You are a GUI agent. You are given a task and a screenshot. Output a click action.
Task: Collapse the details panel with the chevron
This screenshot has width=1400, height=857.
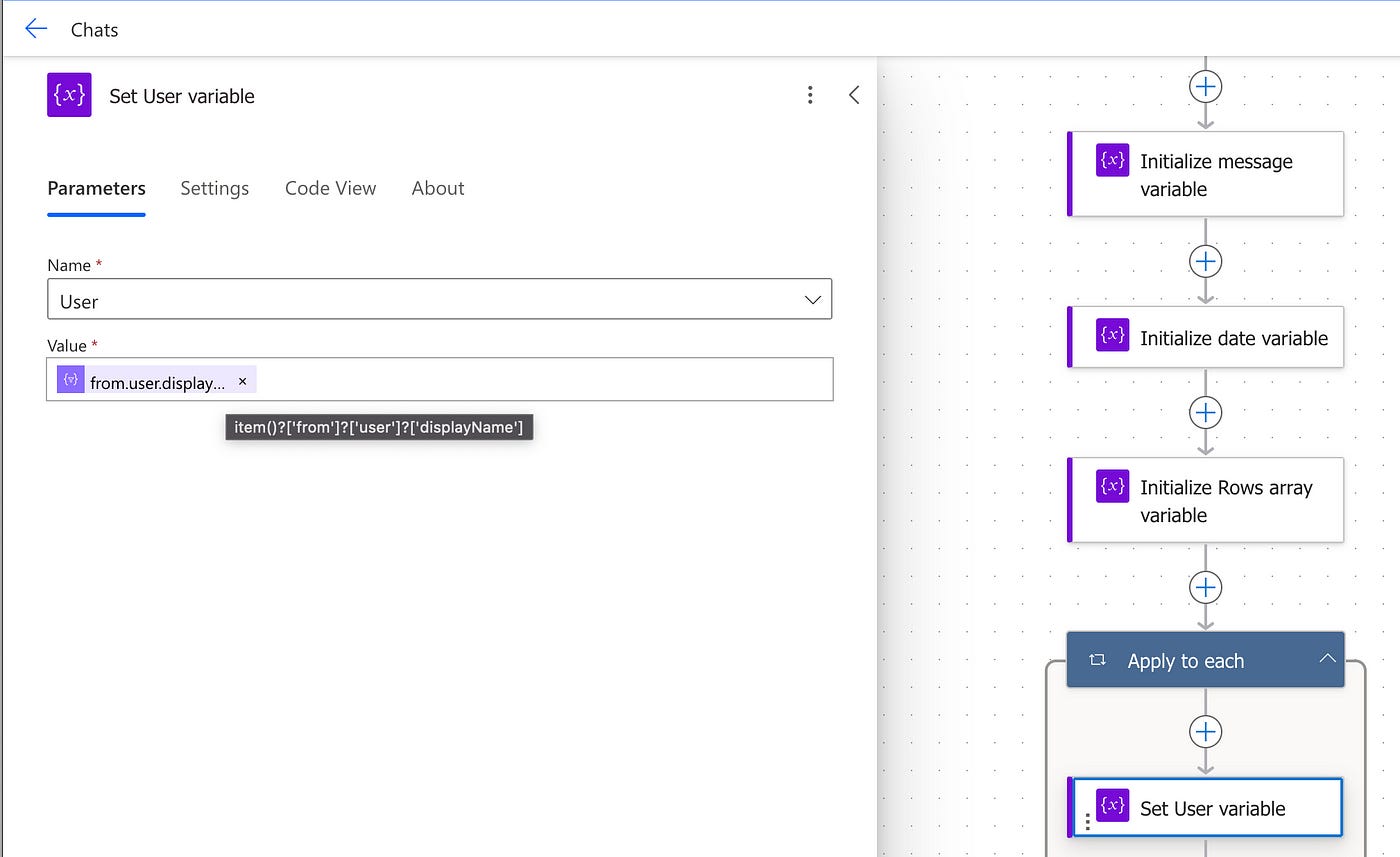pos(854,95)
